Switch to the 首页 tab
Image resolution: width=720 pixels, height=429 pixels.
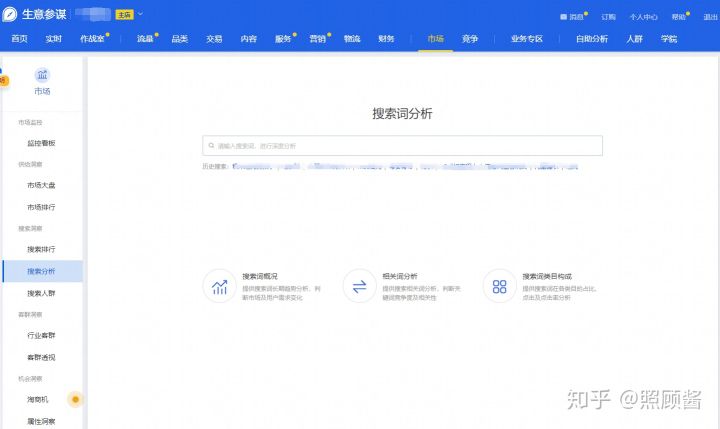pyautogui.click(x=19, y=39)
